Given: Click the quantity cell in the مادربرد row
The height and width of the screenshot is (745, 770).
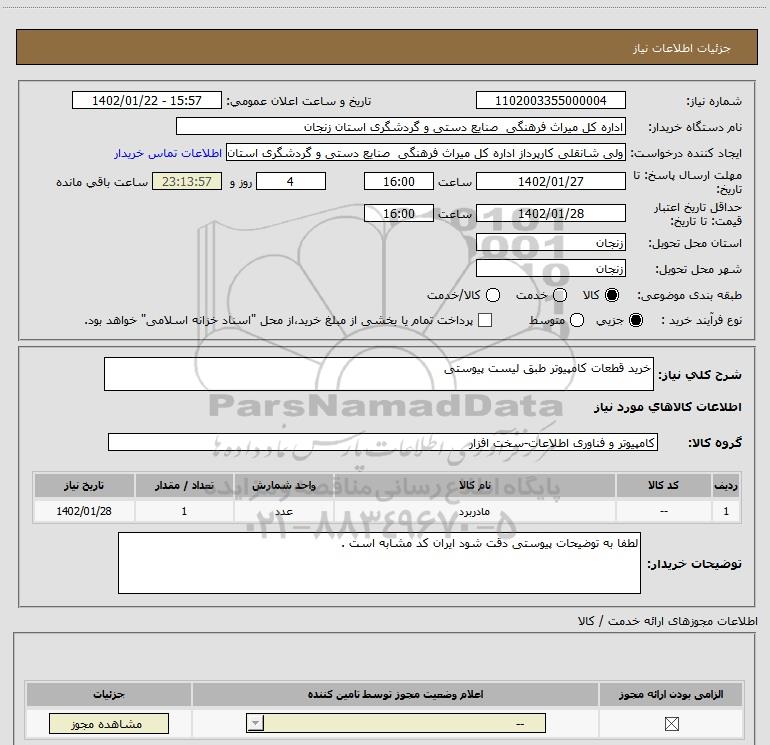Looking at the screenshot, I should pyautogui.click(x=184, y=511).
